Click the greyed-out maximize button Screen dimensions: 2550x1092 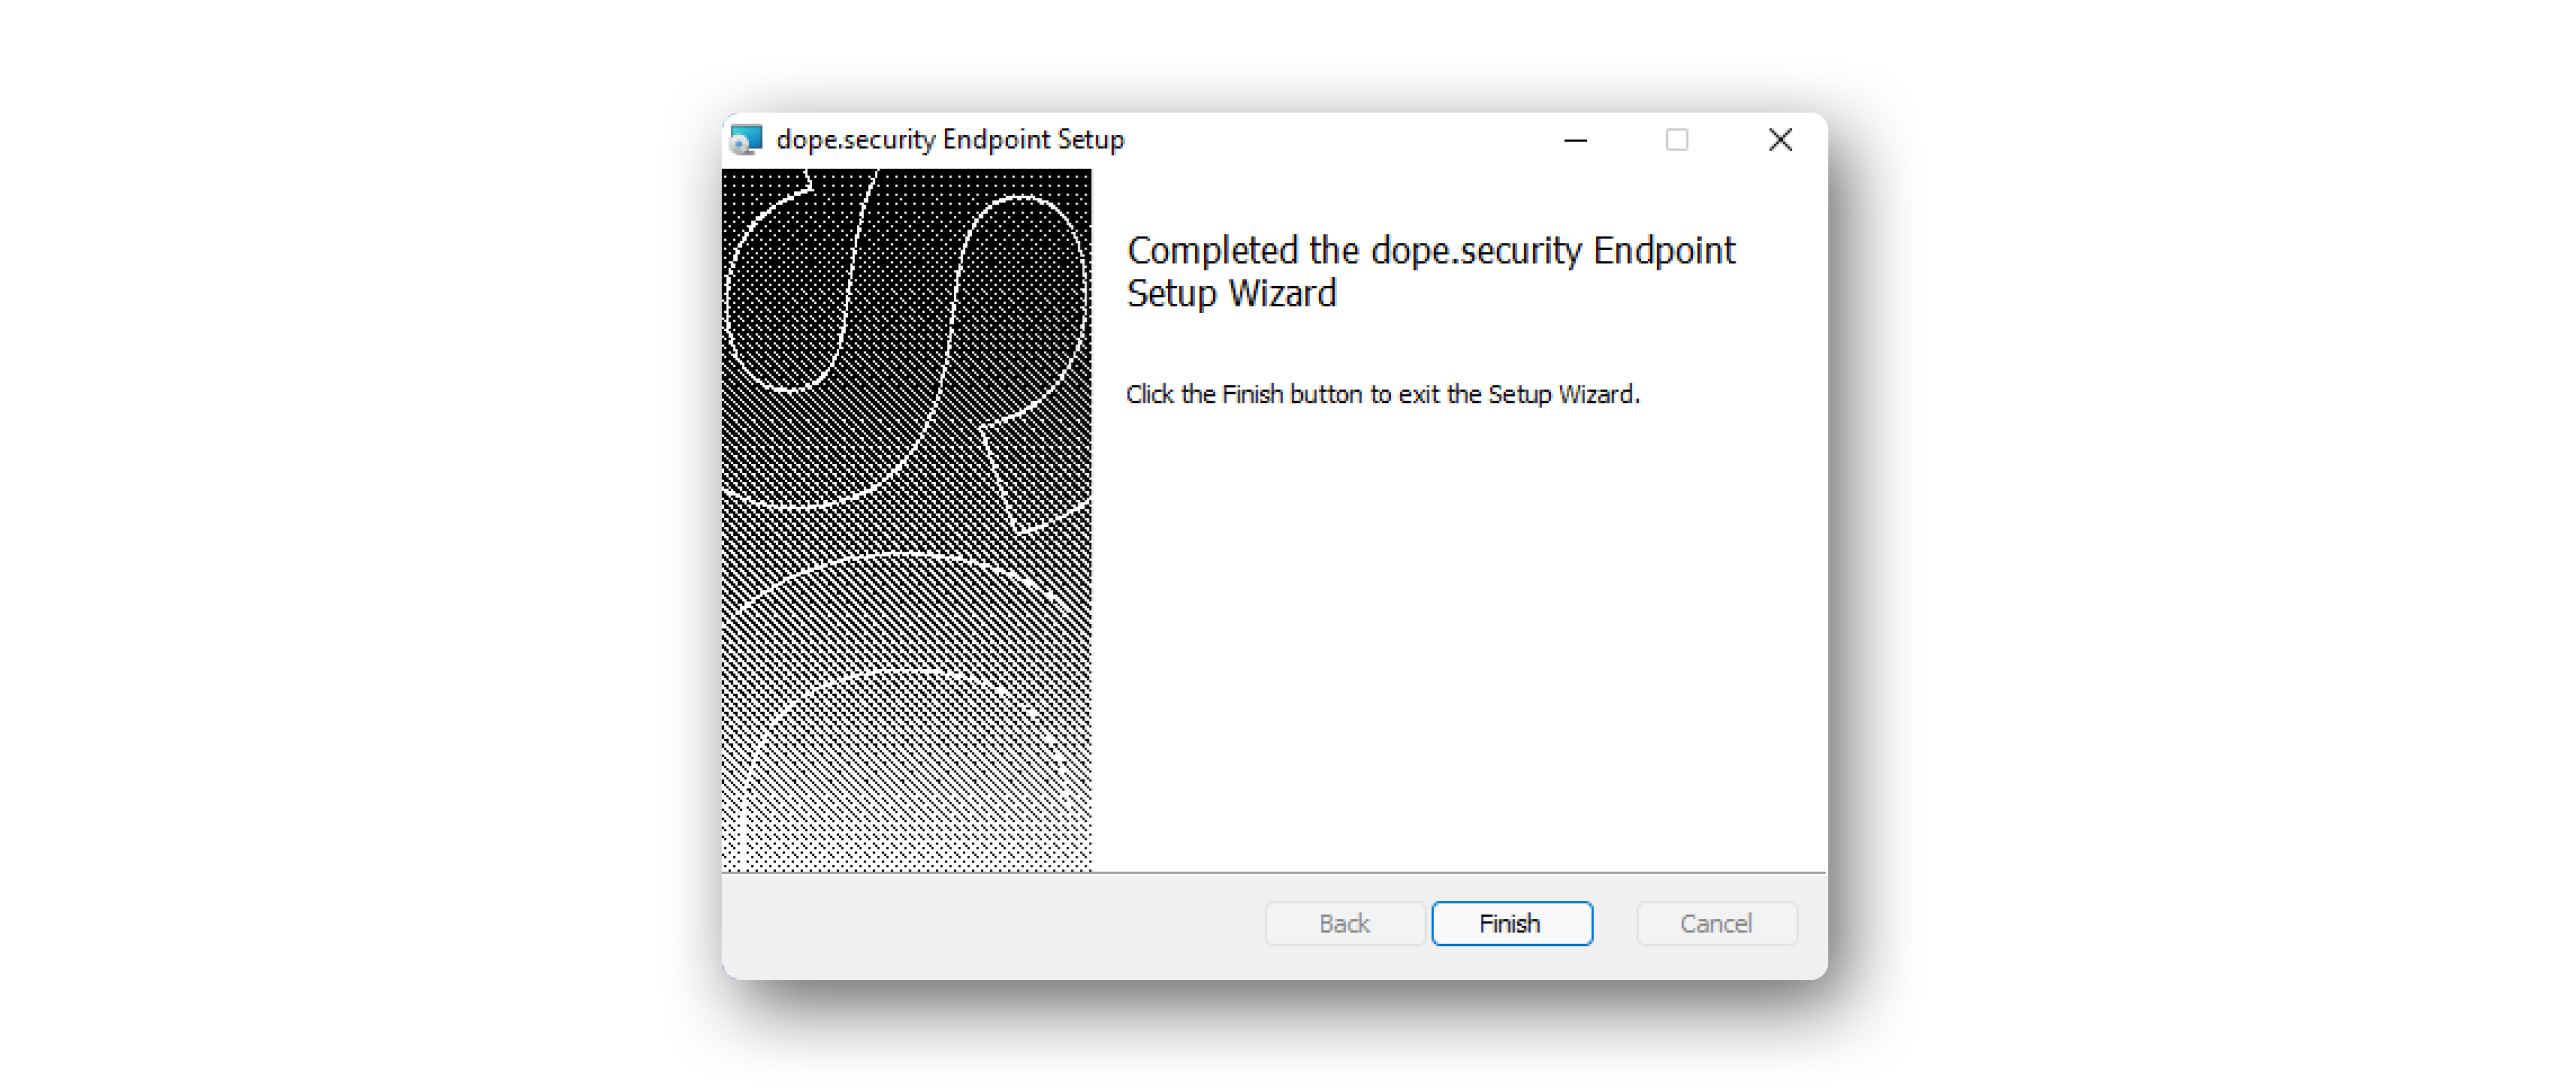[1677, 140]
